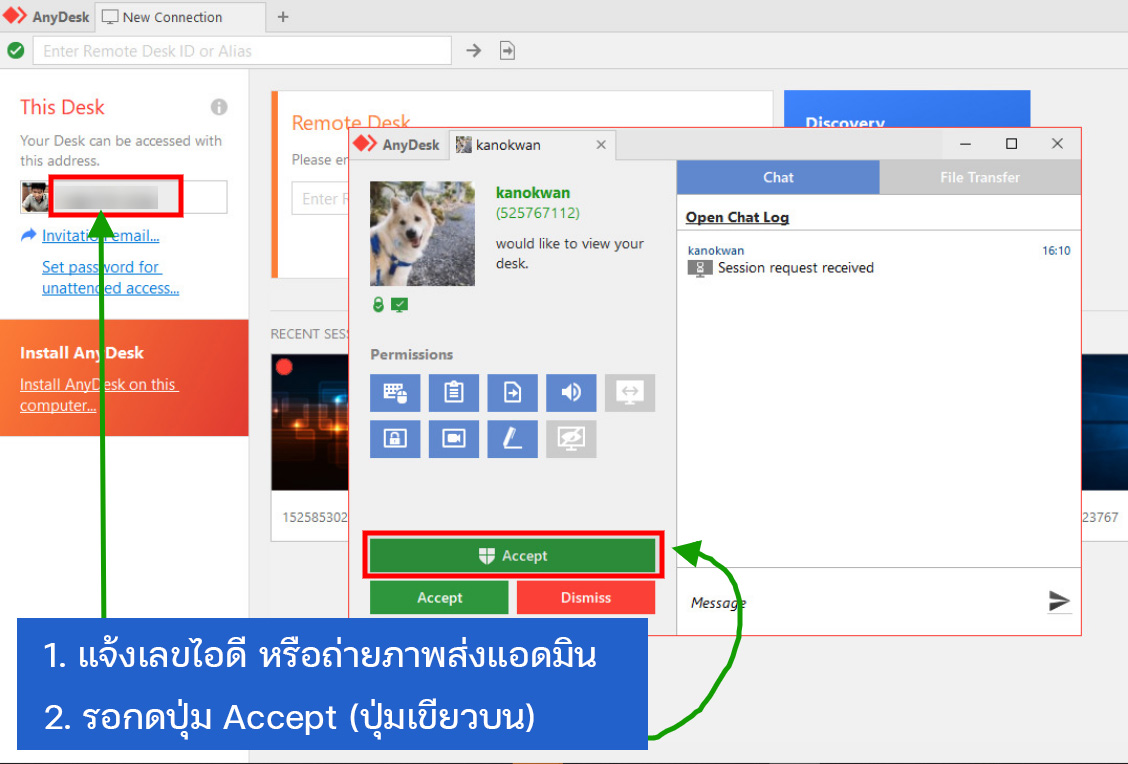Select the New Connection tab

[x=180, y=17]
